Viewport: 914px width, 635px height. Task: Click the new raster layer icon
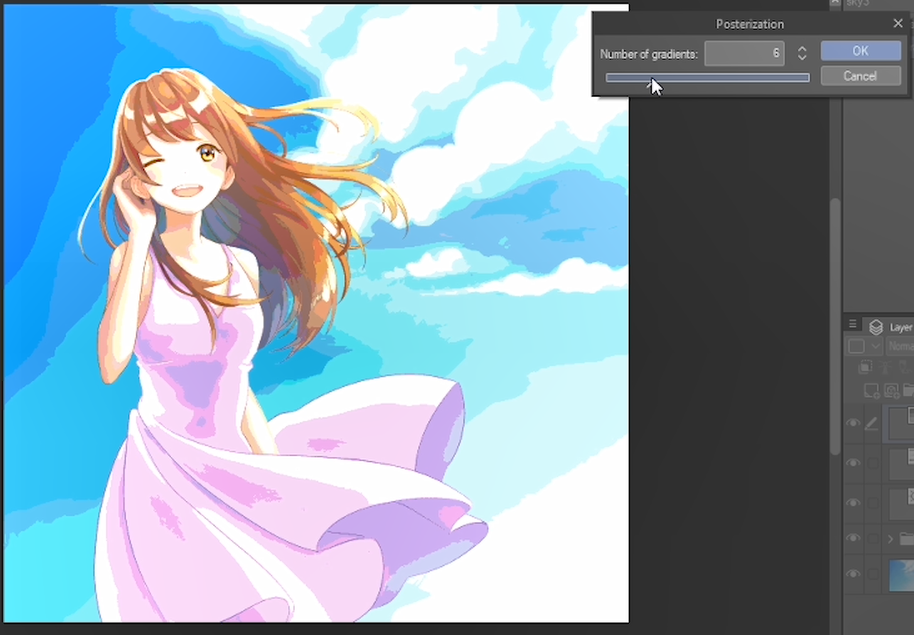click(873, 390)
